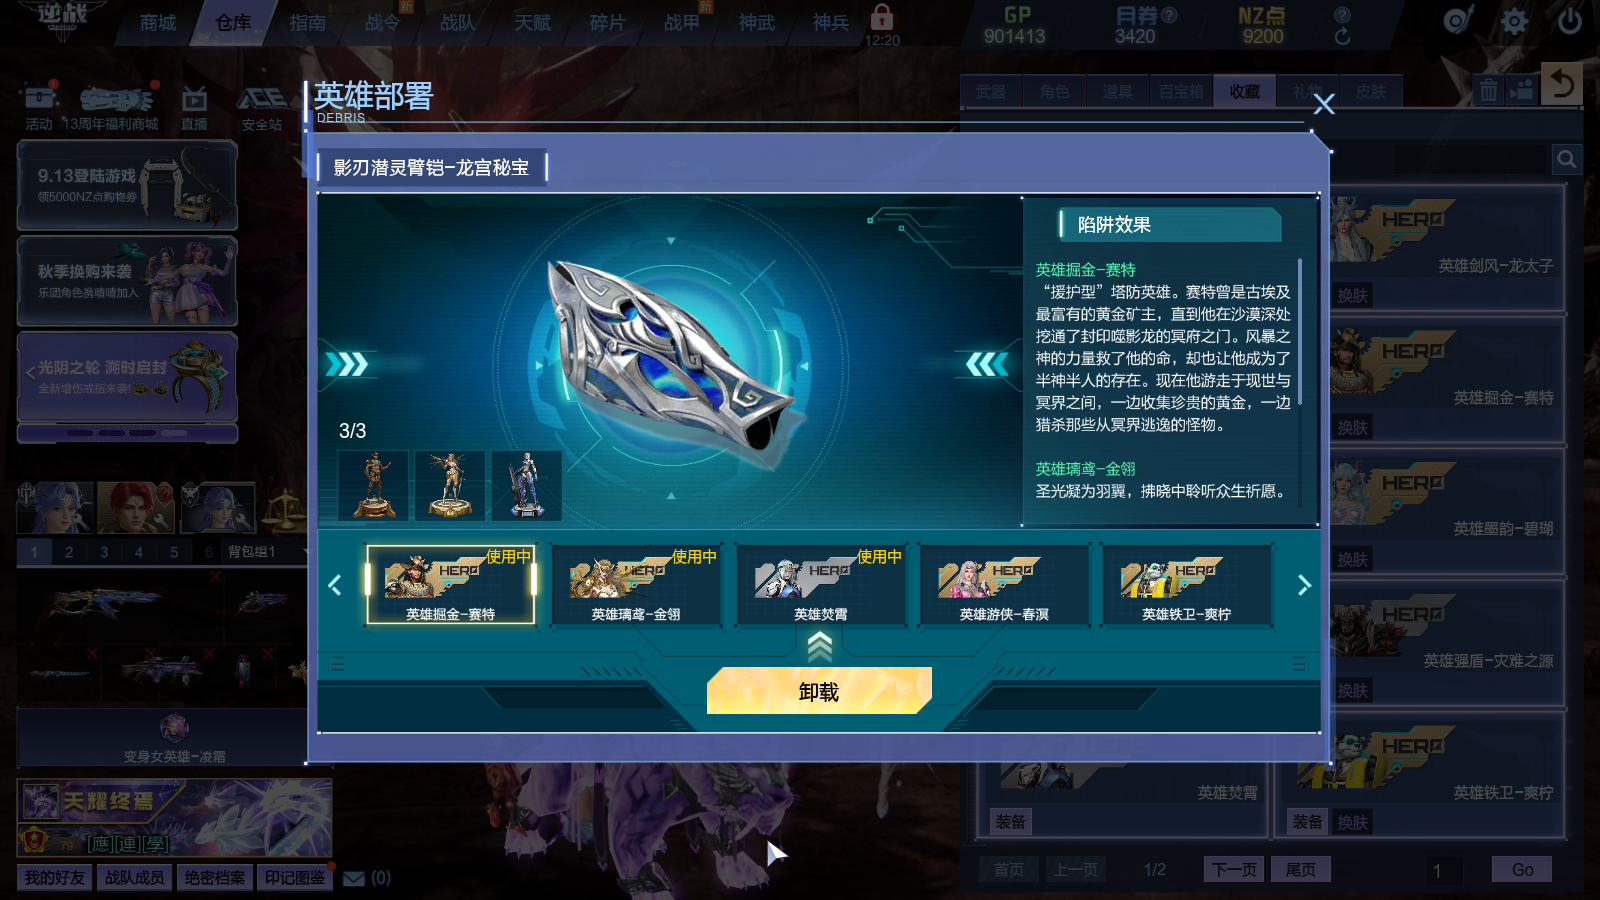Click the description panel scrollbar
Image resolution: width=1600 pixels, height=900 pixels.
coord(1300,331)
